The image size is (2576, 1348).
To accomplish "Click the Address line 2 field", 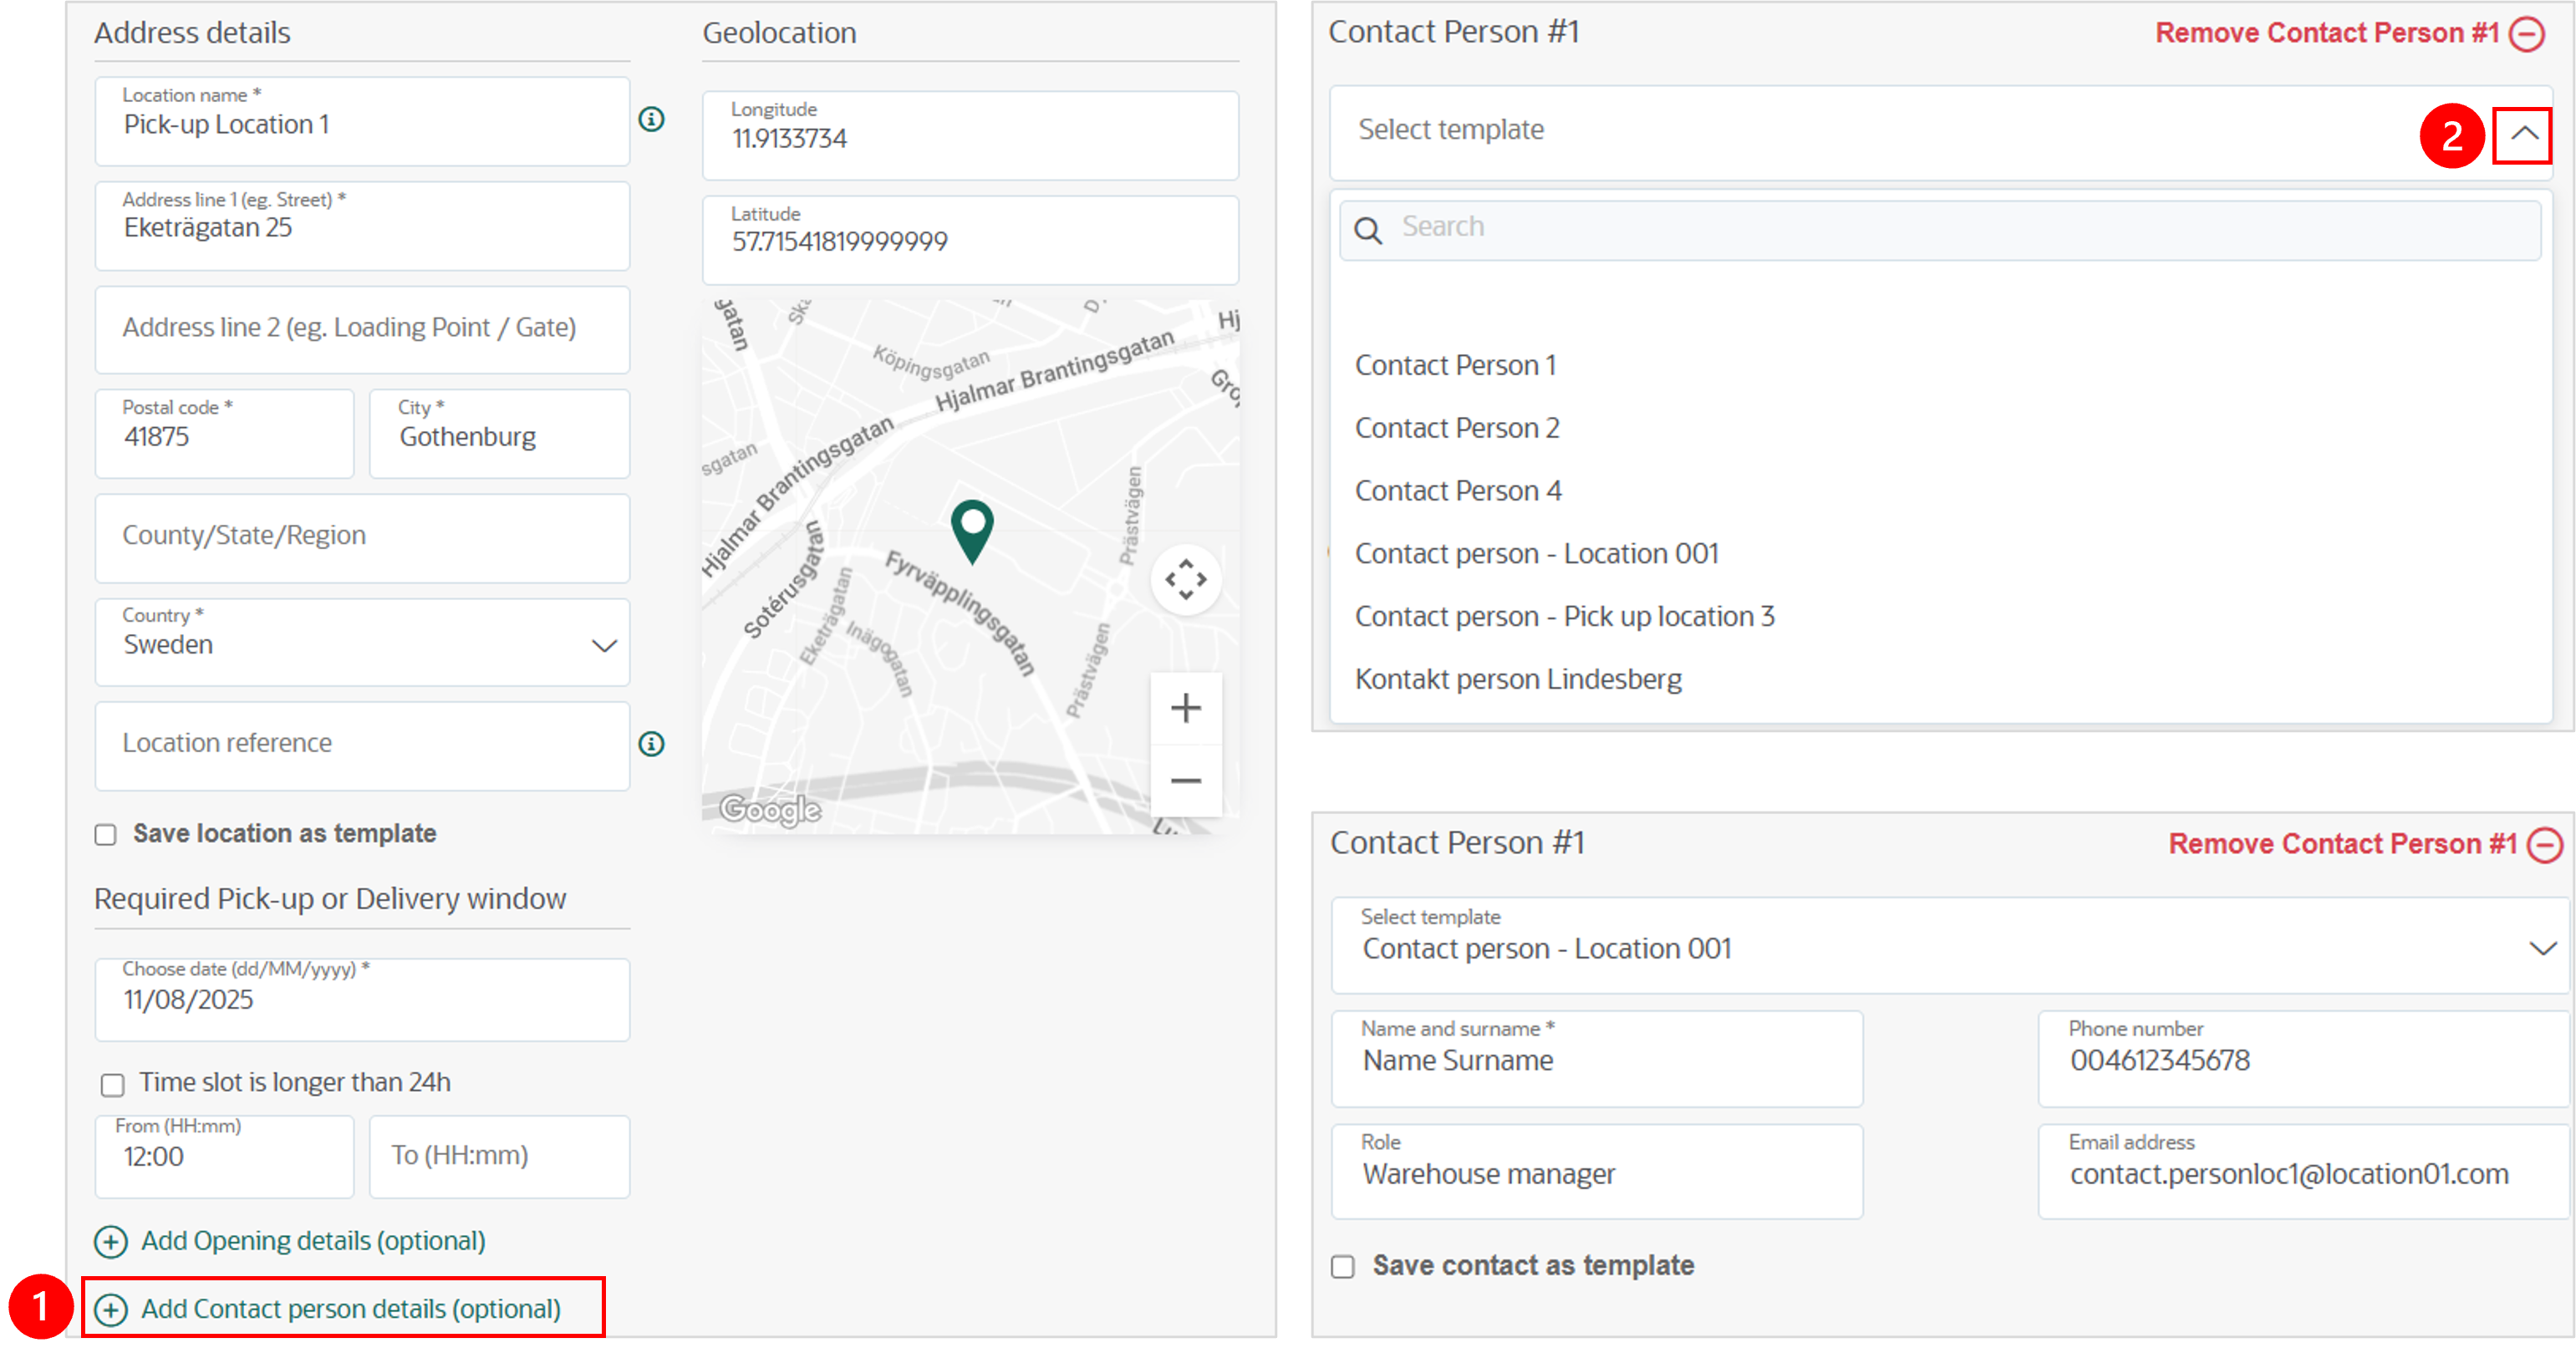I will click(x=362, y=330).
